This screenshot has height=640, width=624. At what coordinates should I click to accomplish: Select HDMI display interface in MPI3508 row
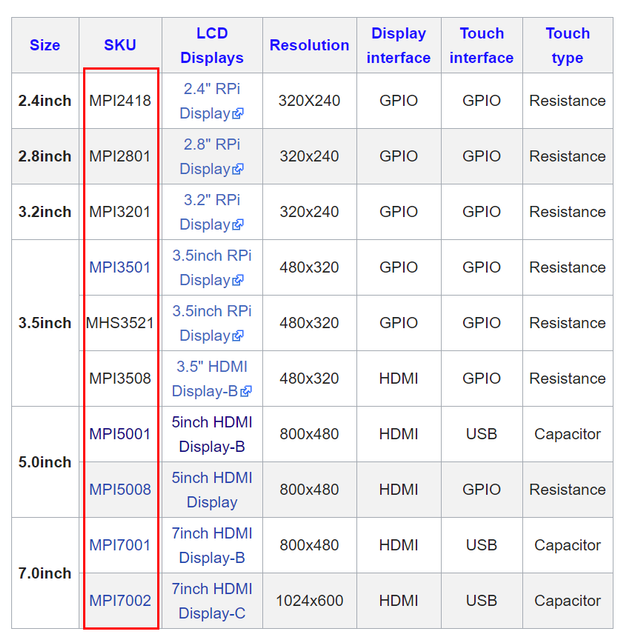[398, 378]
